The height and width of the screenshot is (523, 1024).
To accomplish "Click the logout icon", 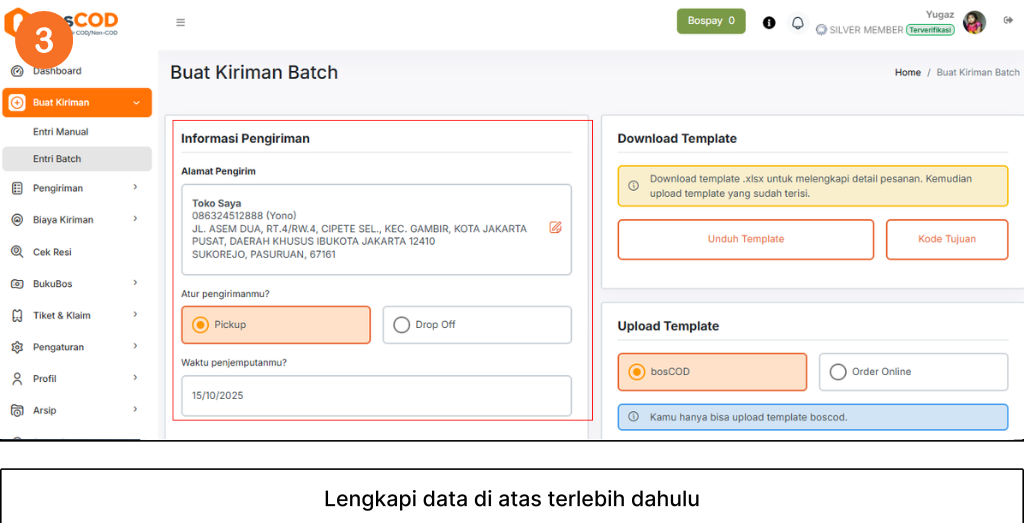I will pos(1008,21).
